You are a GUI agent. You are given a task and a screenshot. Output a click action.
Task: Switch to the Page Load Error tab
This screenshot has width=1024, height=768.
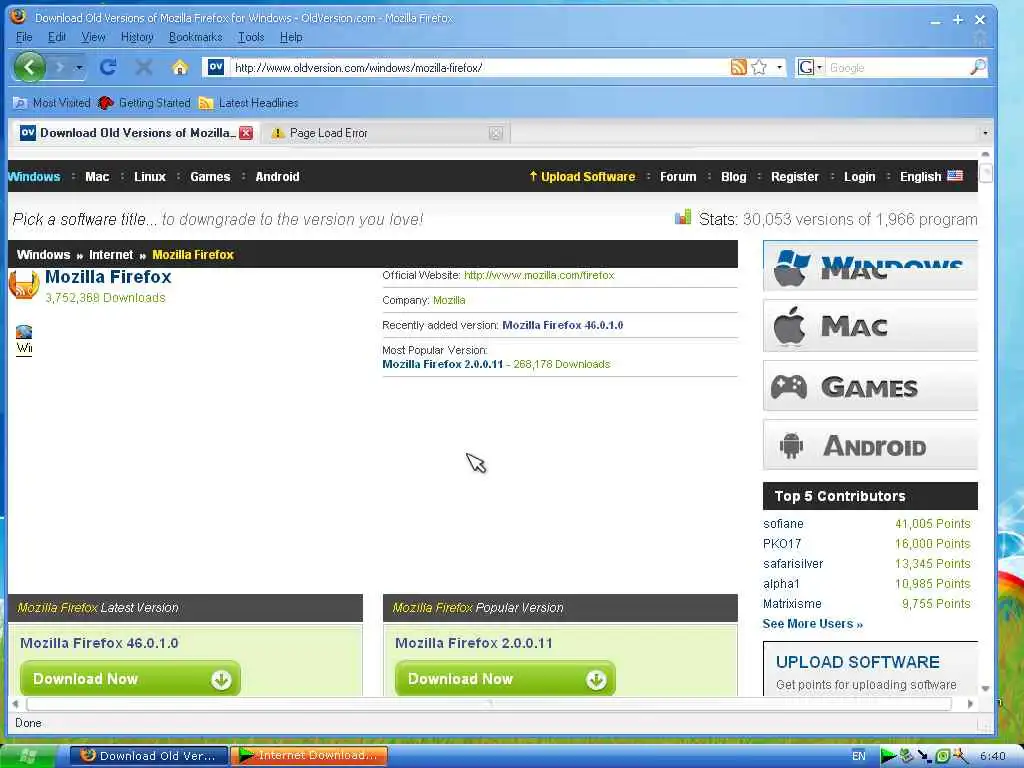tap(385, 133)
